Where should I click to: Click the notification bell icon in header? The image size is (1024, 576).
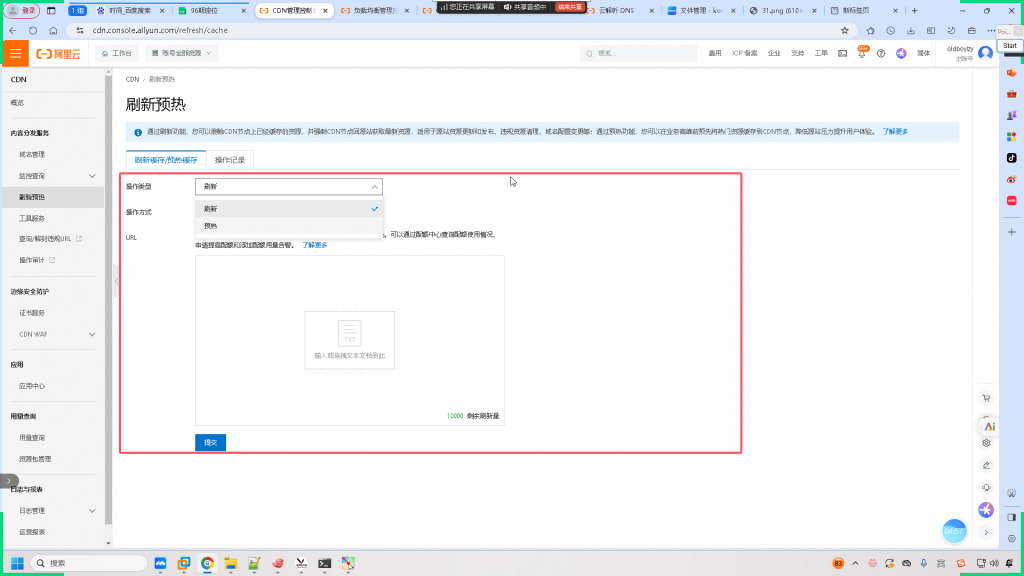863,53
